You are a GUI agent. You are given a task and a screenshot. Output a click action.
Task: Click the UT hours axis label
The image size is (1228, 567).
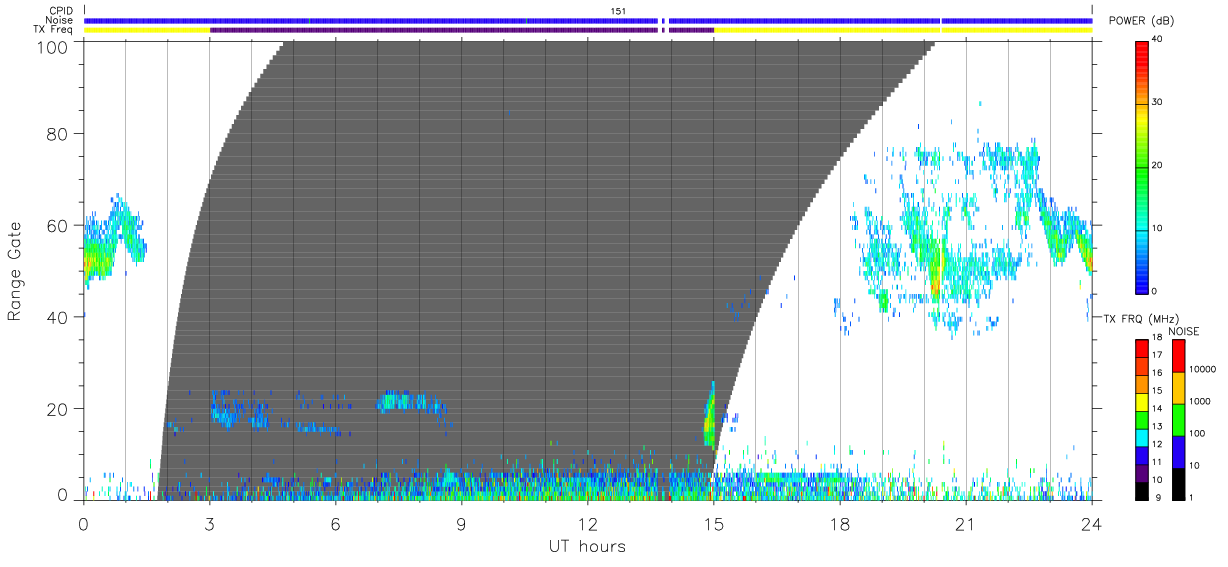[587, 547]
